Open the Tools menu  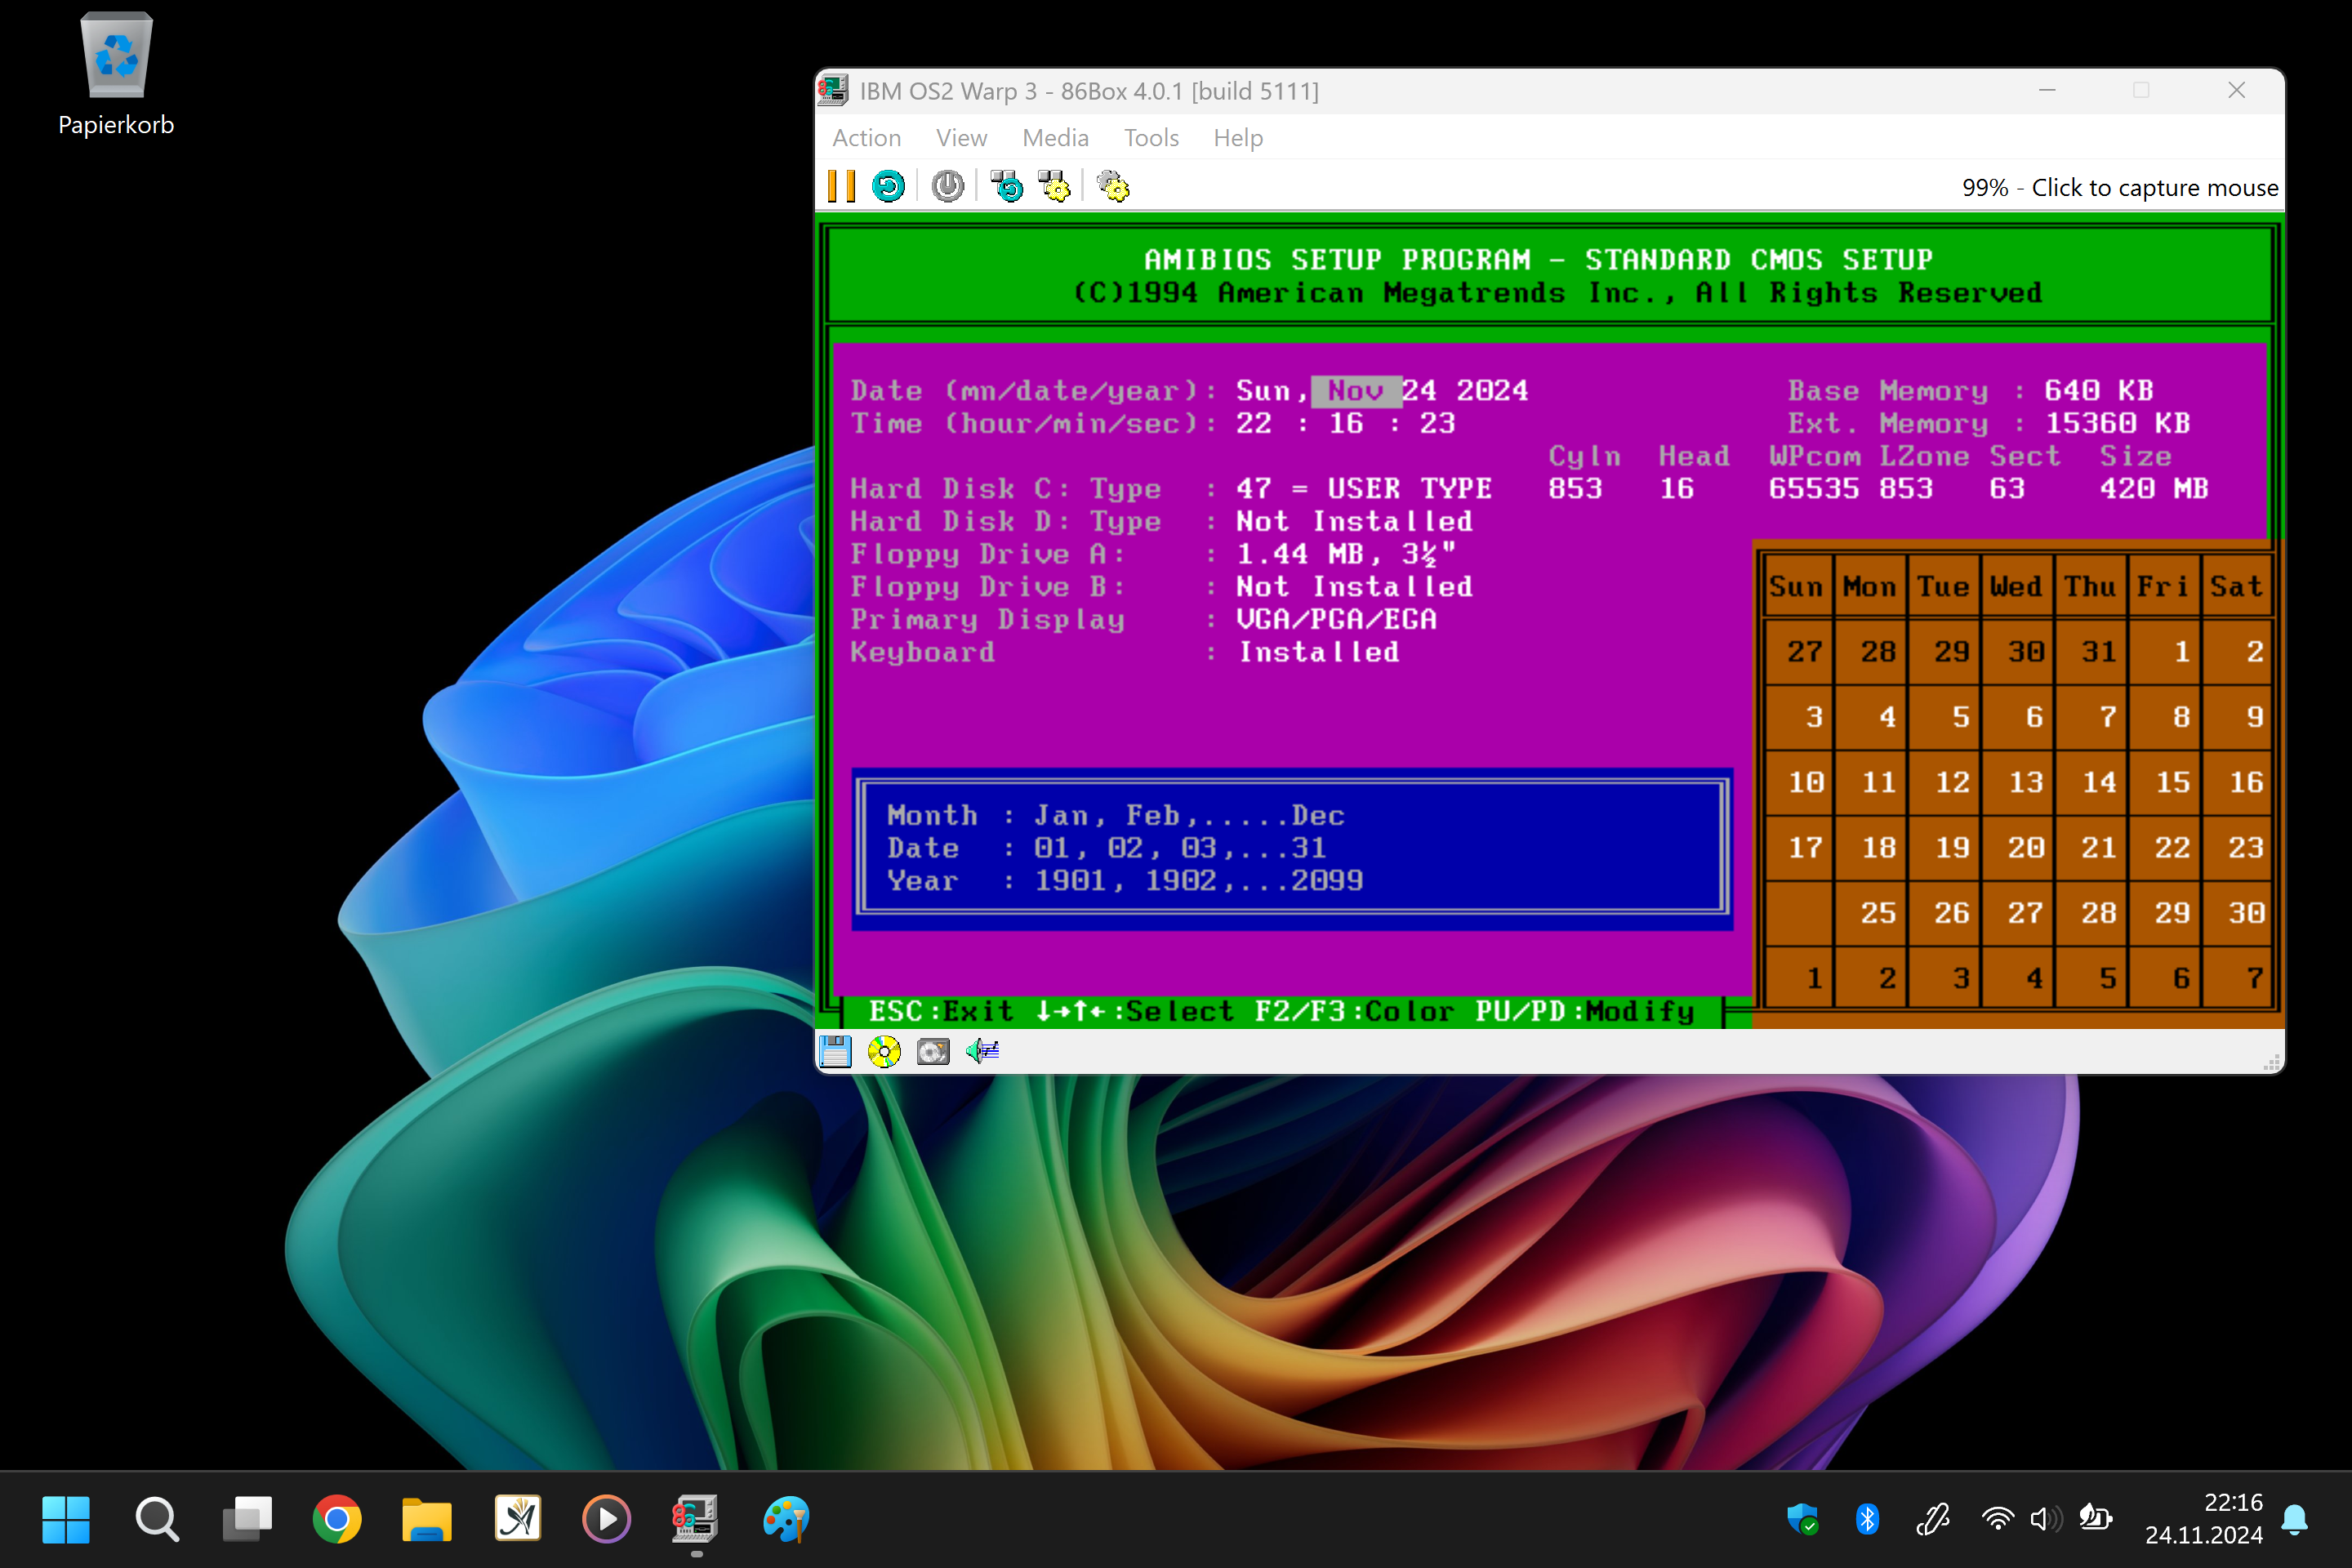(x=1151, y=138)
